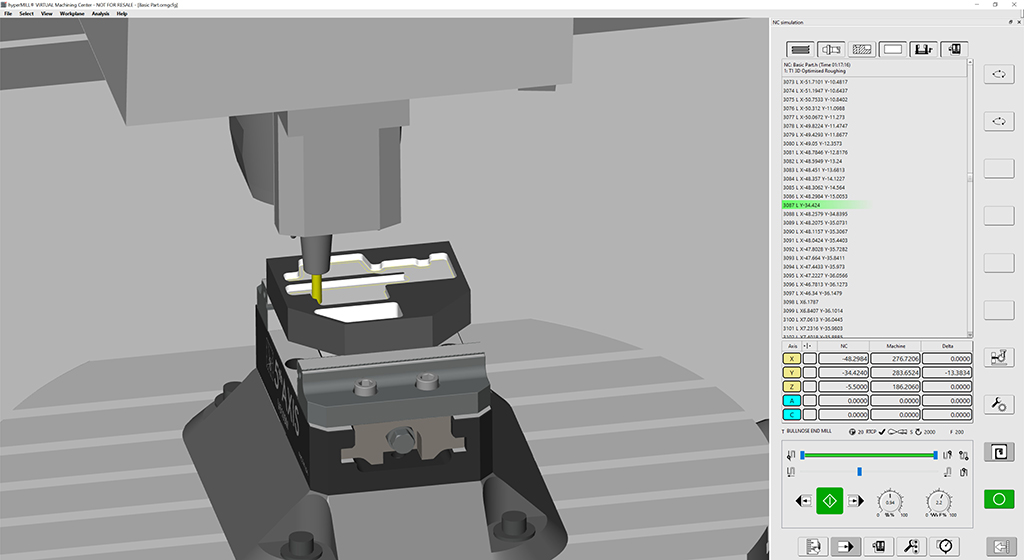The image size is (1024, 560).
Task: Click the simulation speed dial knob
Action: (890, 501)
